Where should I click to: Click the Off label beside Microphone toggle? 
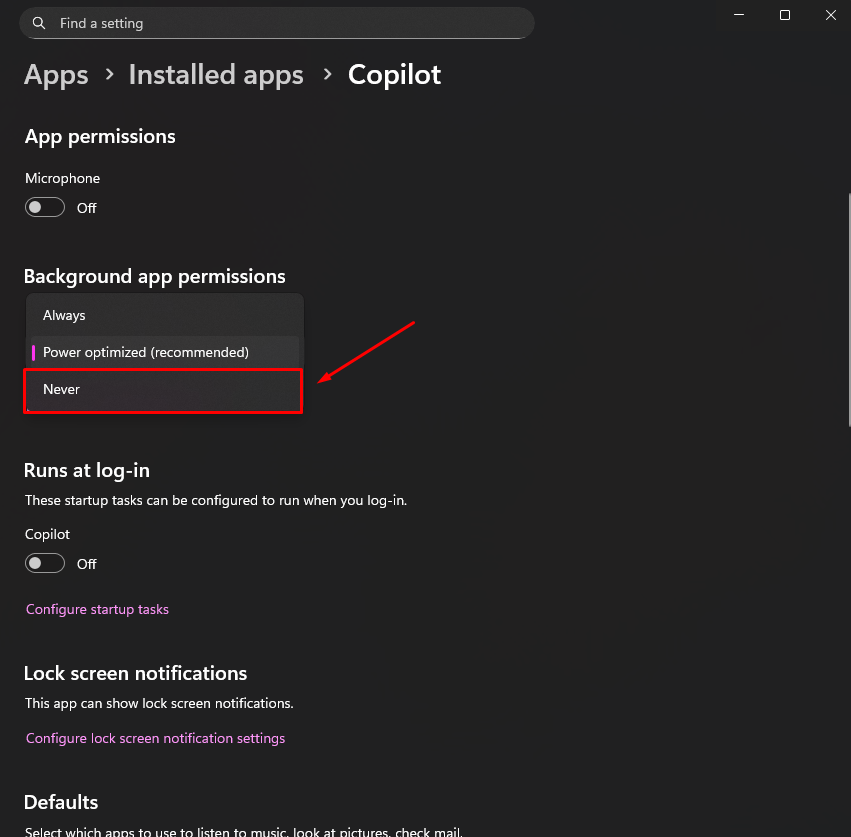click(x=87, y=208)
